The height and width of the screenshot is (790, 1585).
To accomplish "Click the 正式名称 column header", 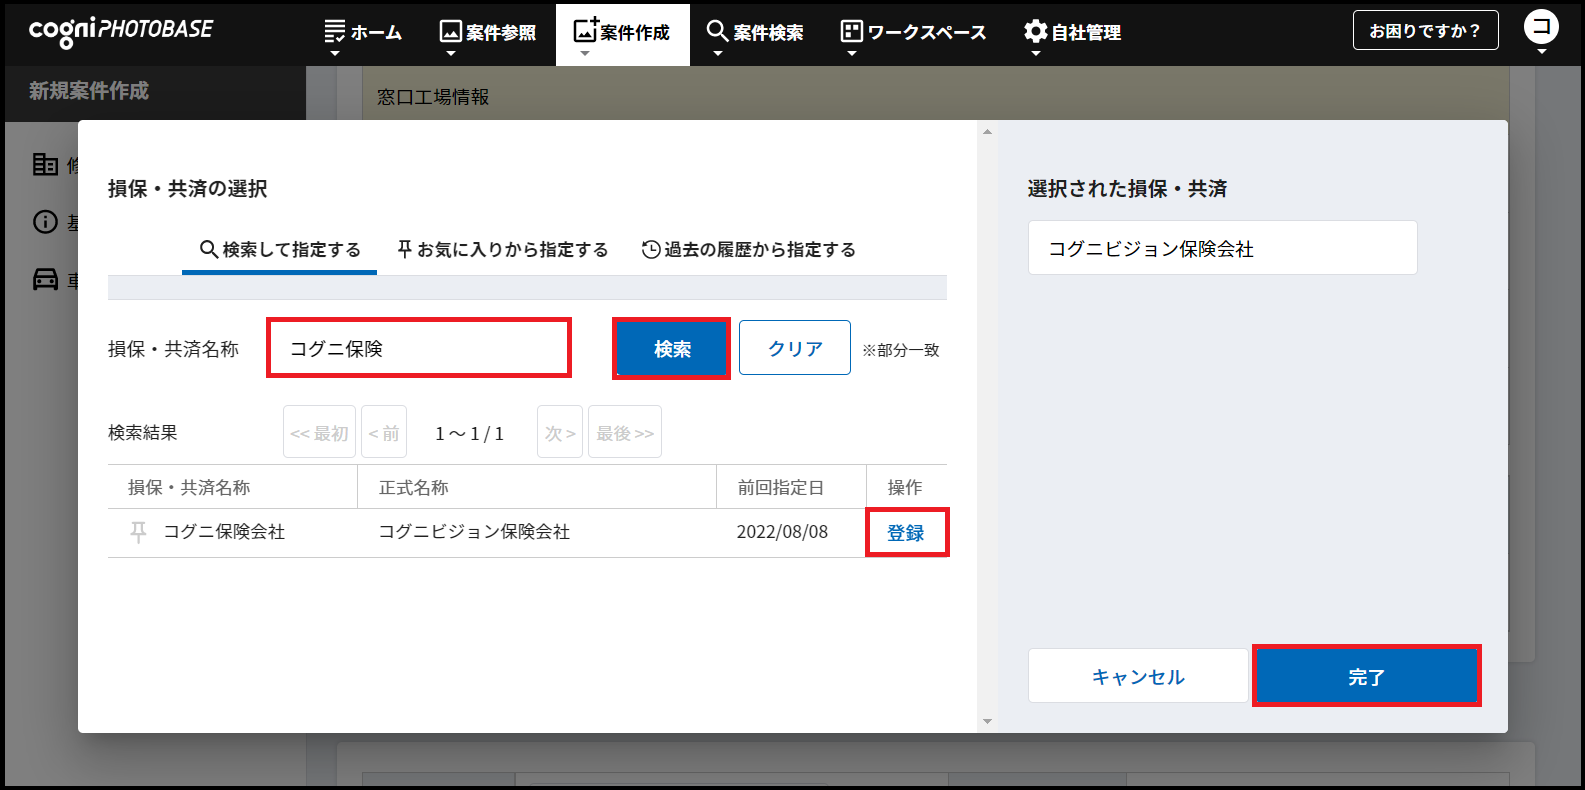I will 414,487.
